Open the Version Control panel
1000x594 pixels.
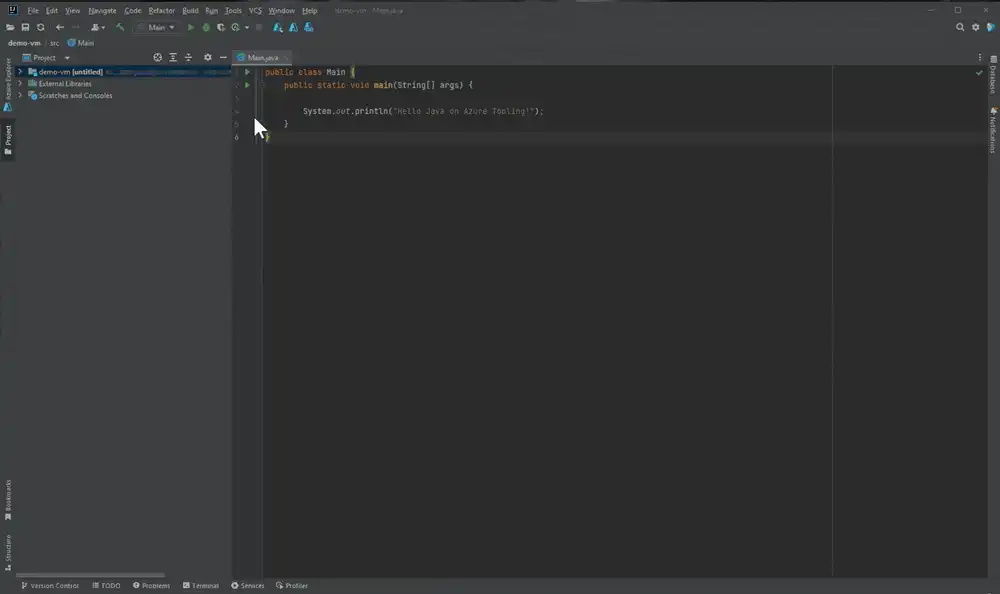50,585
